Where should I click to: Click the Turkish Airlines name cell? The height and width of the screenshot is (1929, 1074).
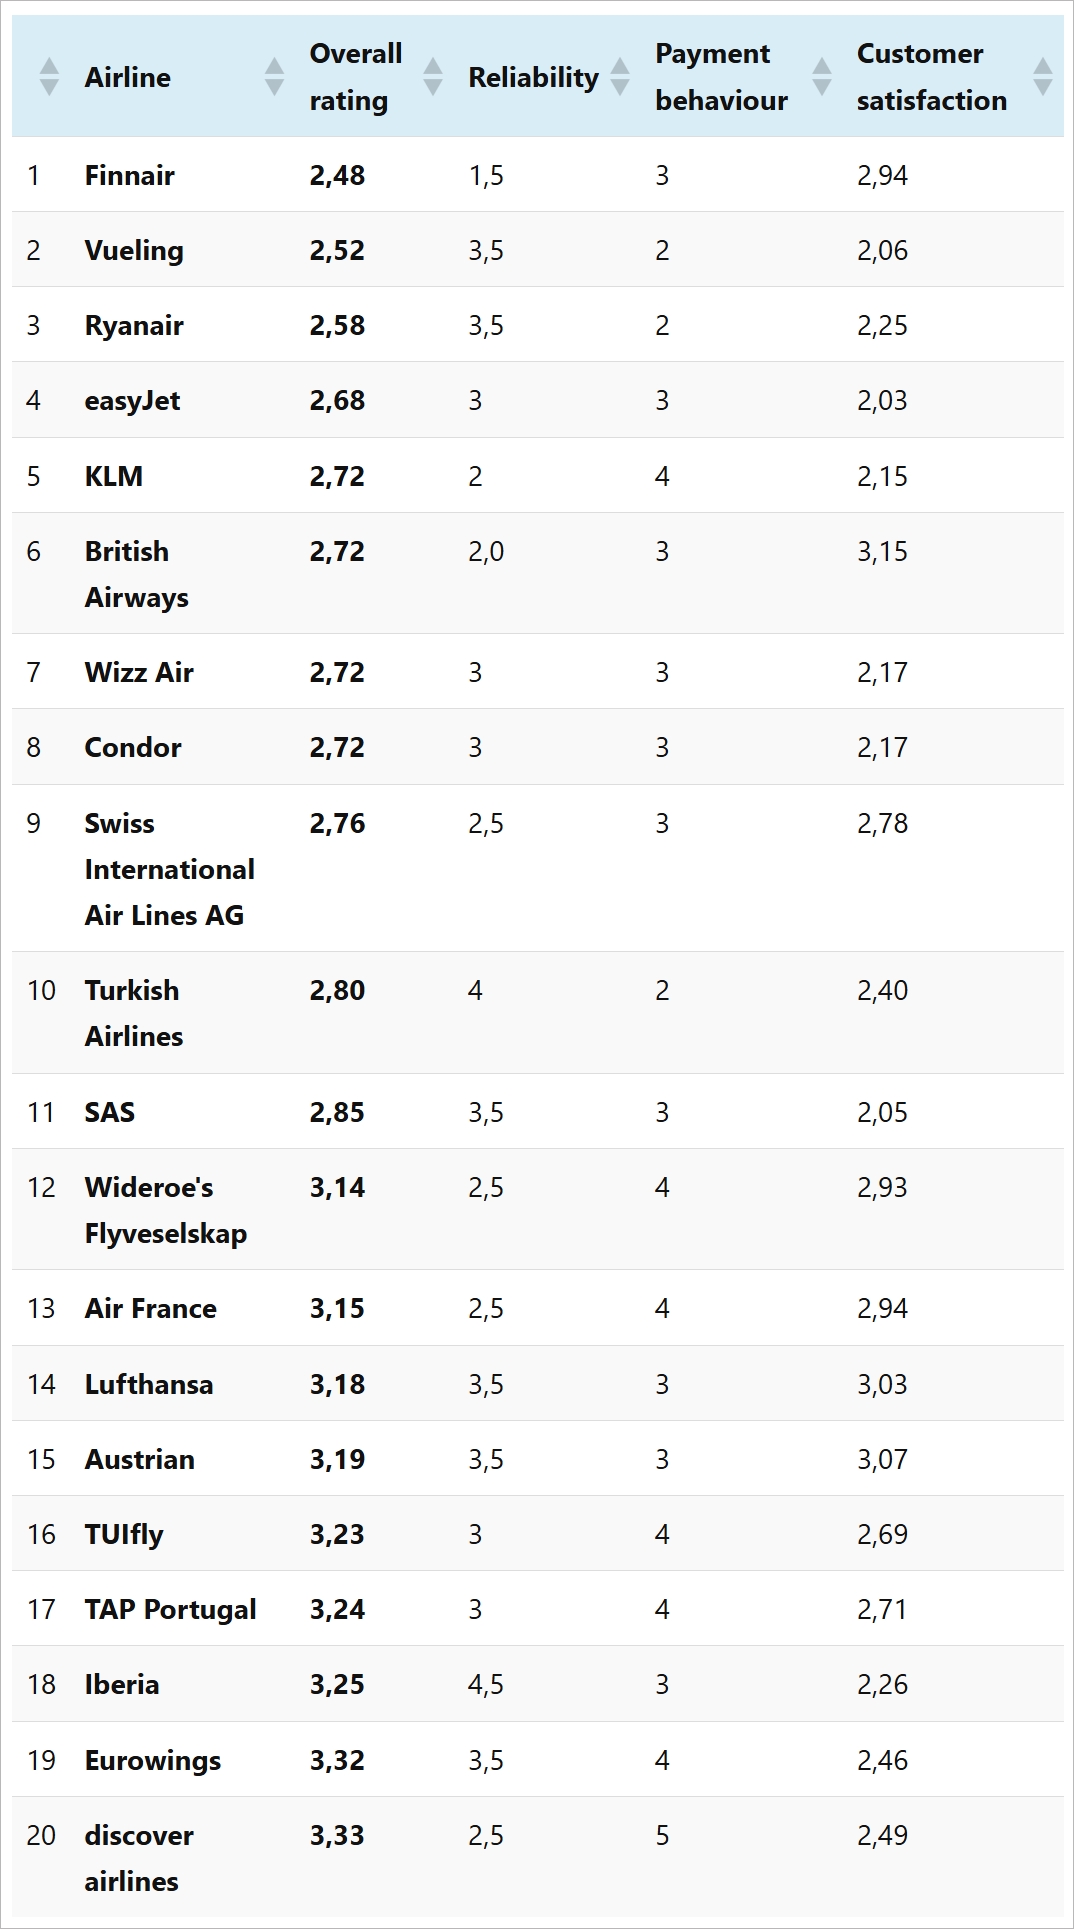tap(133, 1013)
